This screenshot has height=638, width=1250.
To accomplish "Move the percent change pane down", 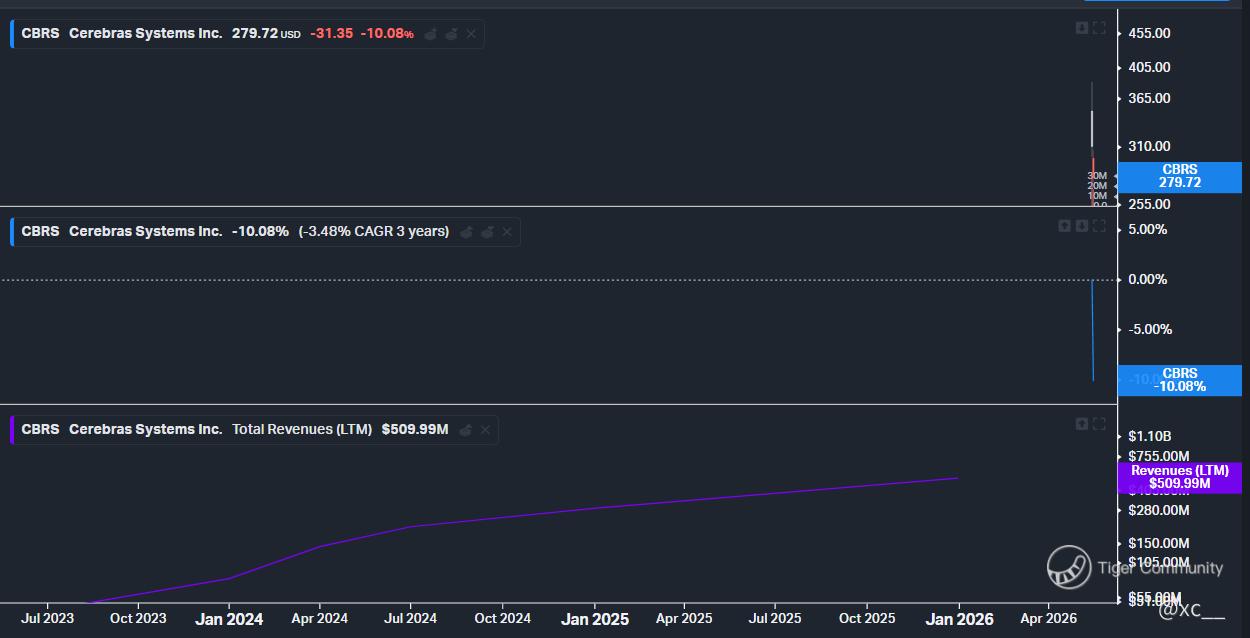I will point(1081,226).
